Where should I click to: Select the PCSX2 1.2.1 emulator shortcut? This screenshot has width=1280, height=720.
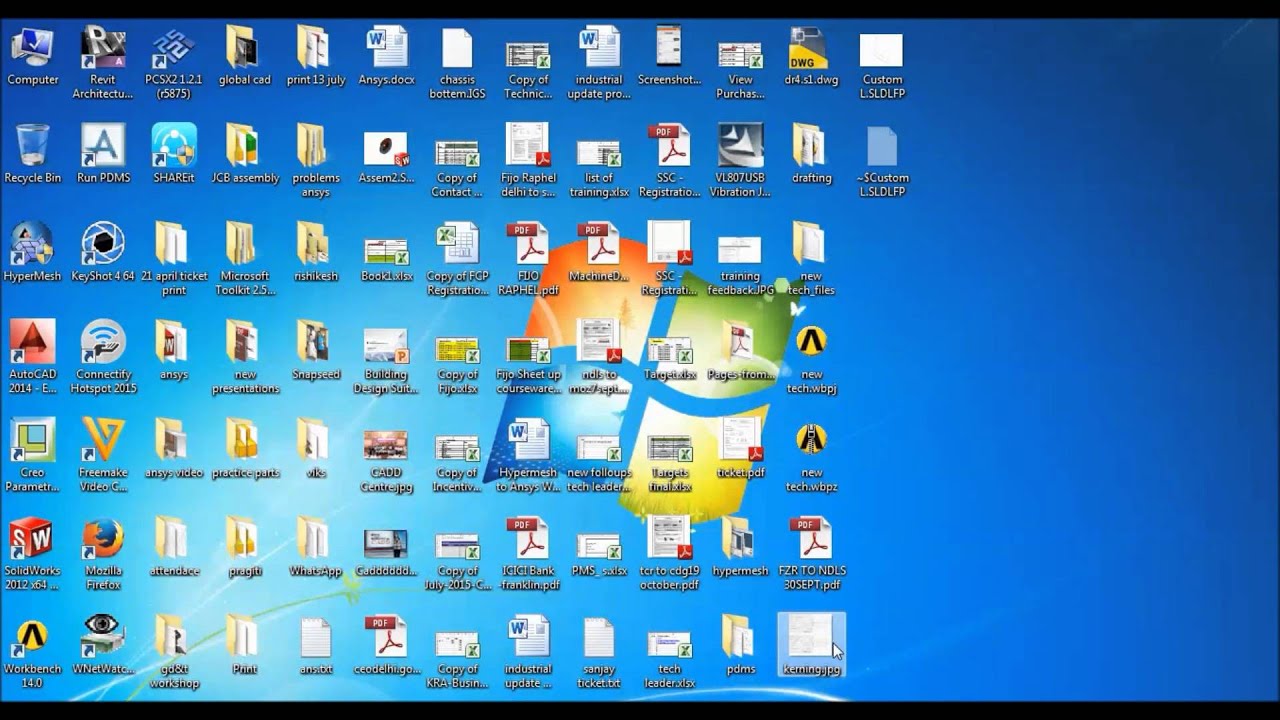(173, 63)
